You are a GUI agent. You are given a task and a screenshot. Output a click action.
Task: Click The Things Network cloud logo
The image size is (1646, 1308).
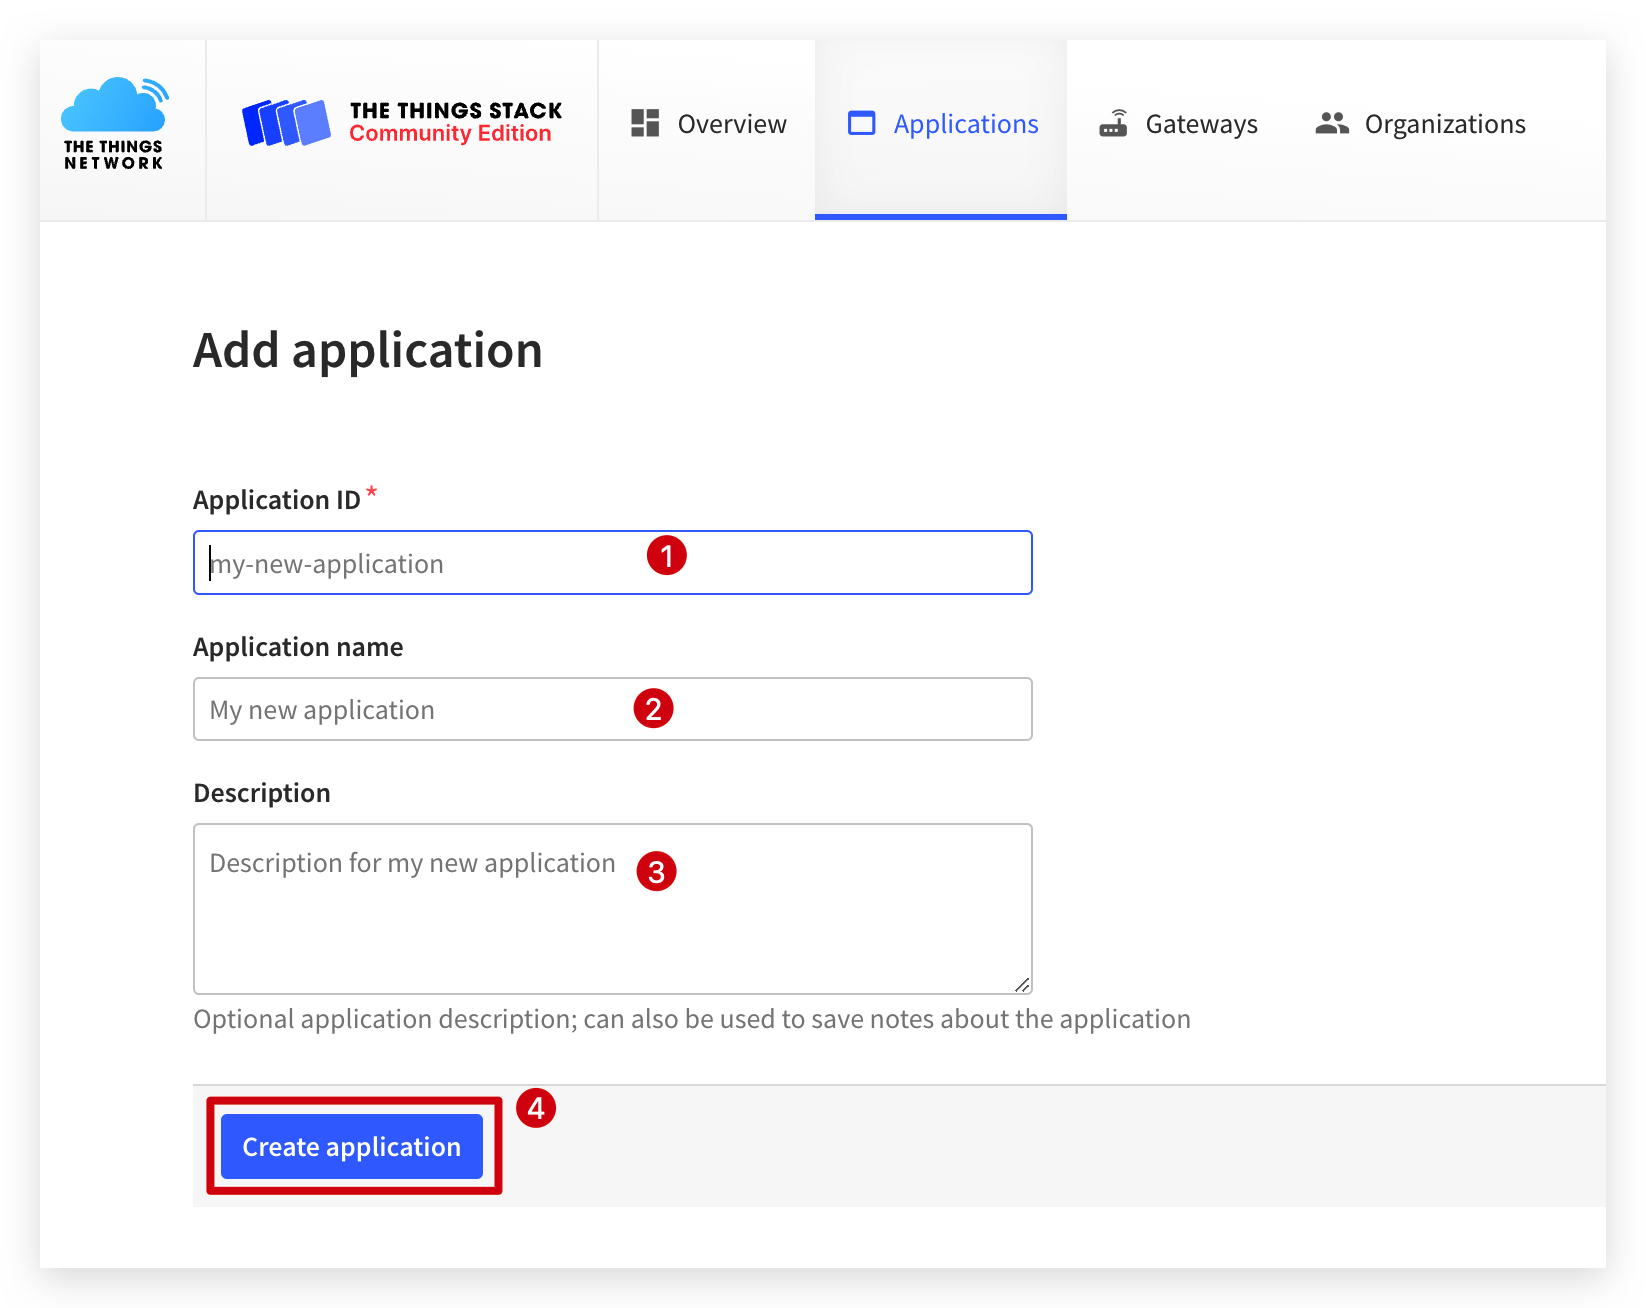click(114, 123)
